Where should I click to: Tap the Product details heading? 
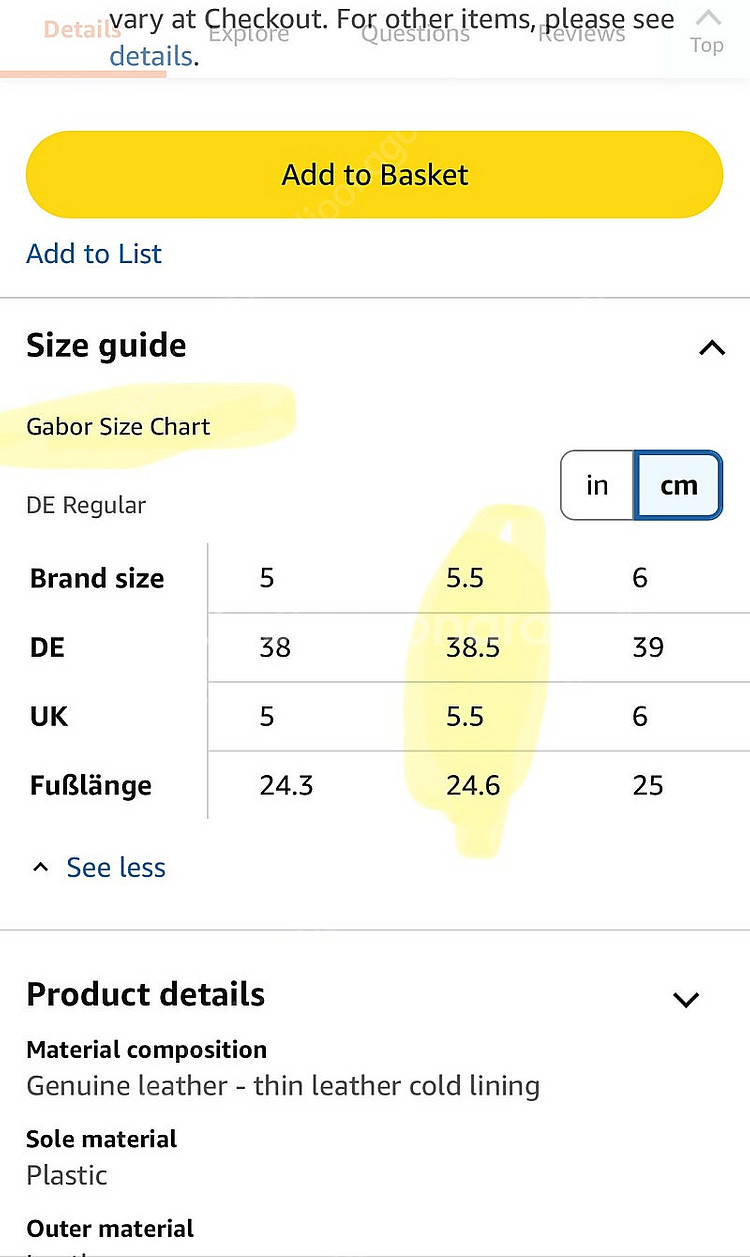[146, 995]
